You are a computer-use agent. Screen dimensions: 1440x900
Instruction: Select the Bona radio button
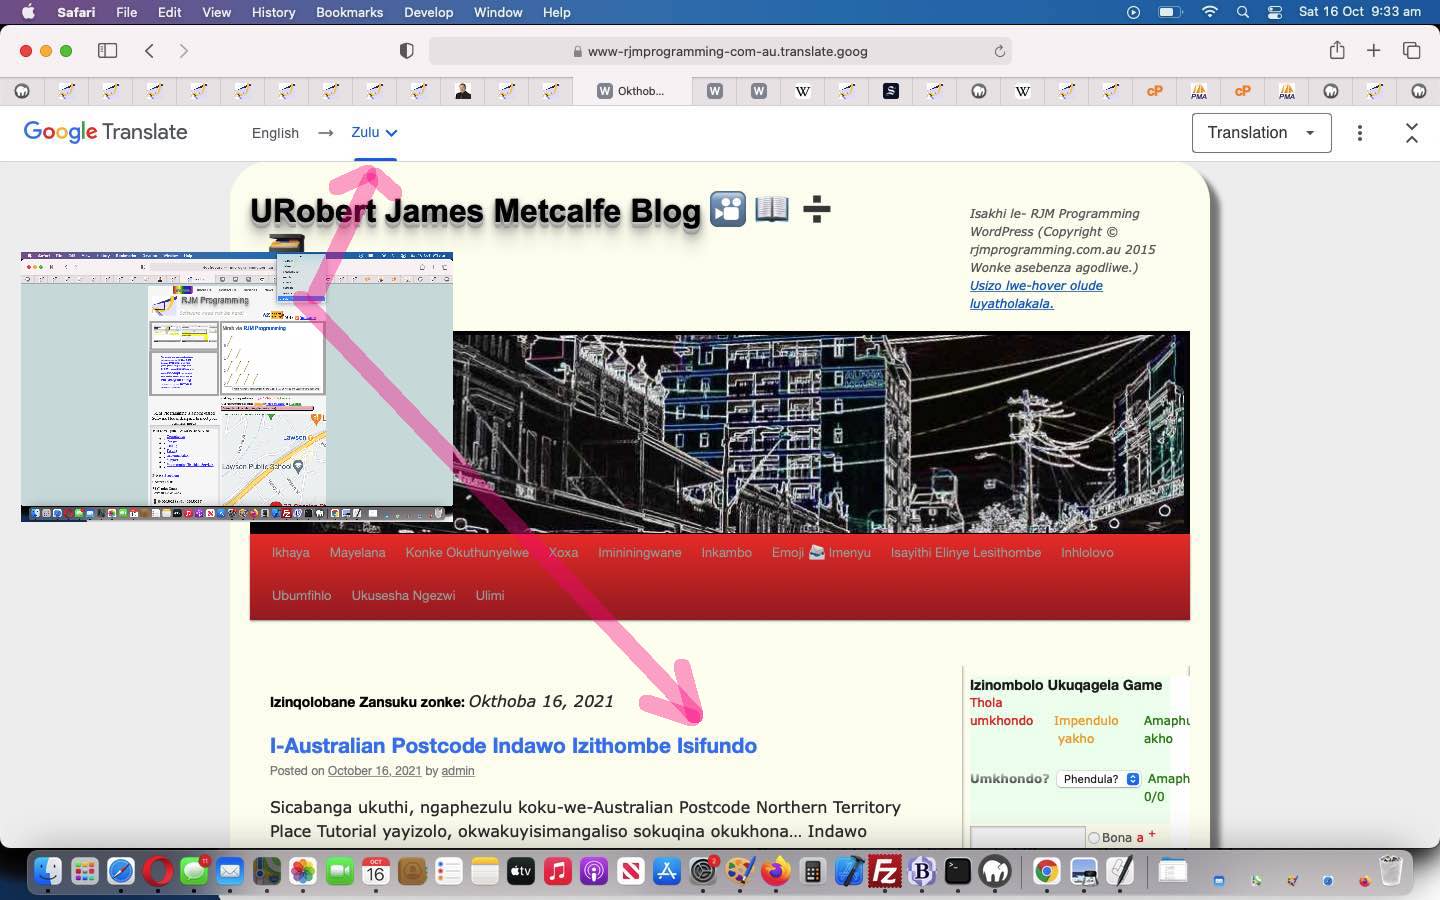pyautogui.click(x=1093, y=838)
